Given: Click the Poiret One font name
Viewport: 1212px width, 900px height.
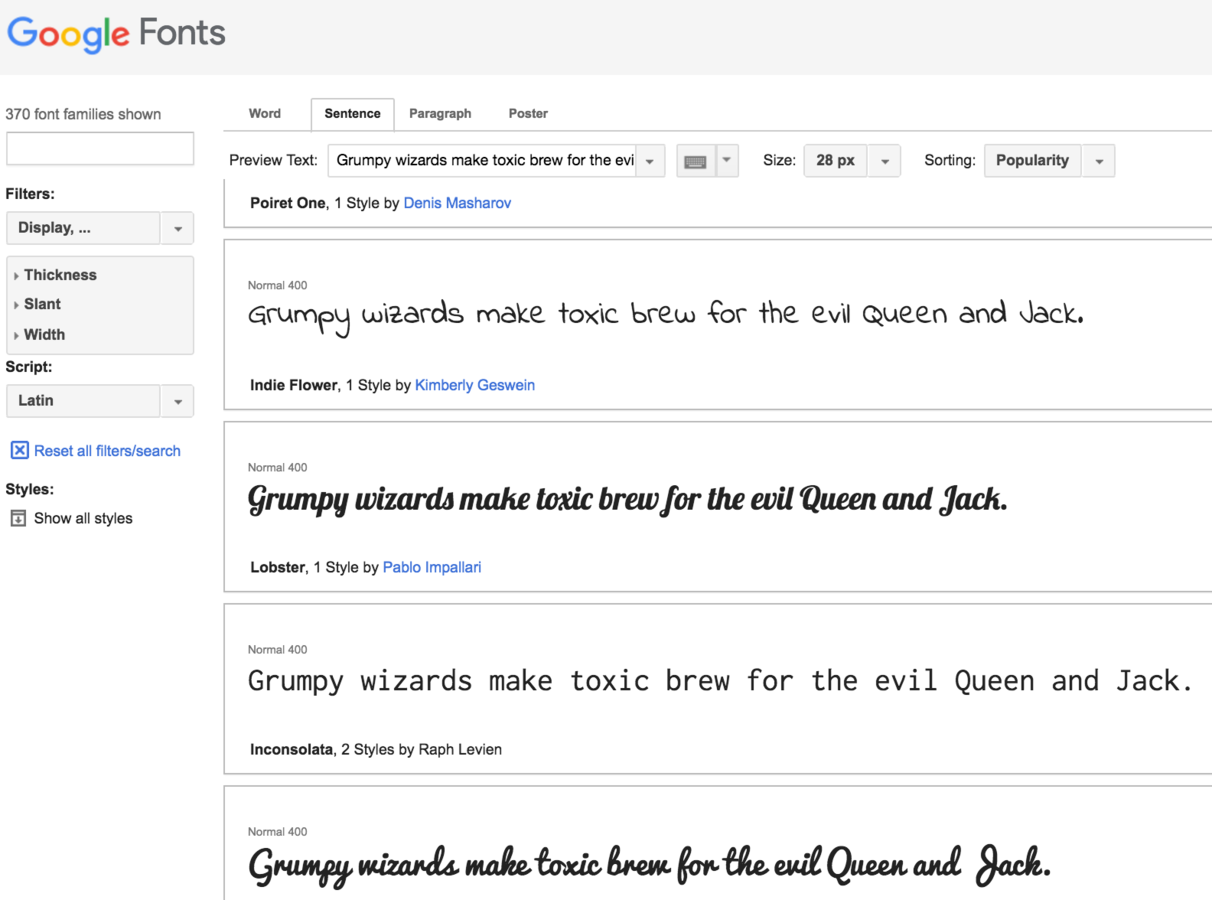Looking at the screenshot, I should (x=288, y=203).
